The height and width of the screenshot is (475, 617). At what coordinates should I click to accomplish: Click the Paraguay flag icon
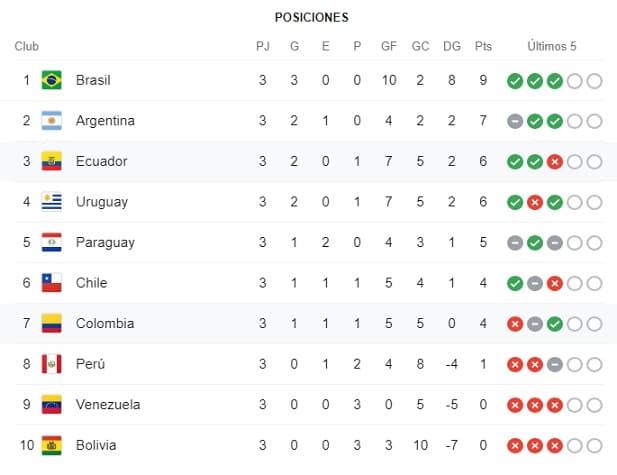51,242
